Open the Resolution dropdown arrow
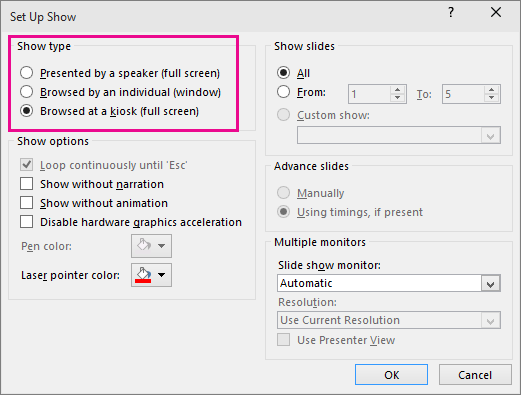The image size is (521, 395). 490,321
